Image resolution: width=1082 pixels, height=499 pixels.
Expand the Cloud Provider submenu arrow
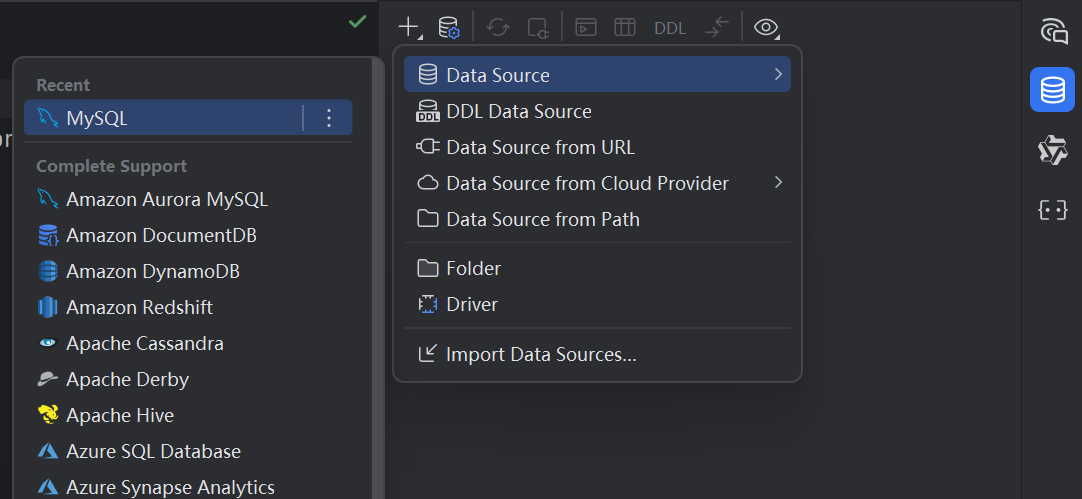778,182
